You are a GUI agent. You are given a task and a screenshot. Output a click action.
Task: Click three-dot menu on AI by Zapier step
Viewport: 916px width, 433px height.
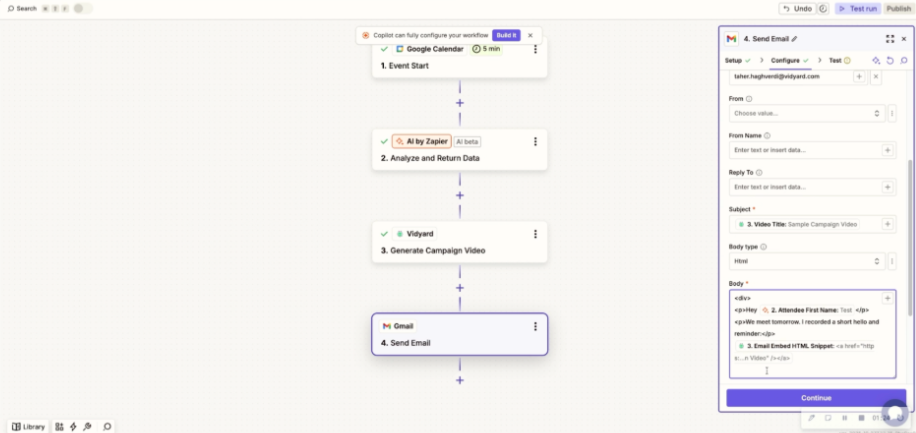[536, 142]
